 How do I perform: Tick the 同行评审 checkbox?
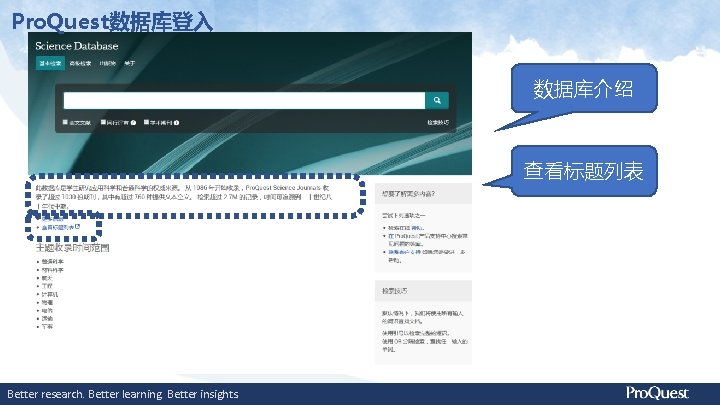[x=103, y=122]
